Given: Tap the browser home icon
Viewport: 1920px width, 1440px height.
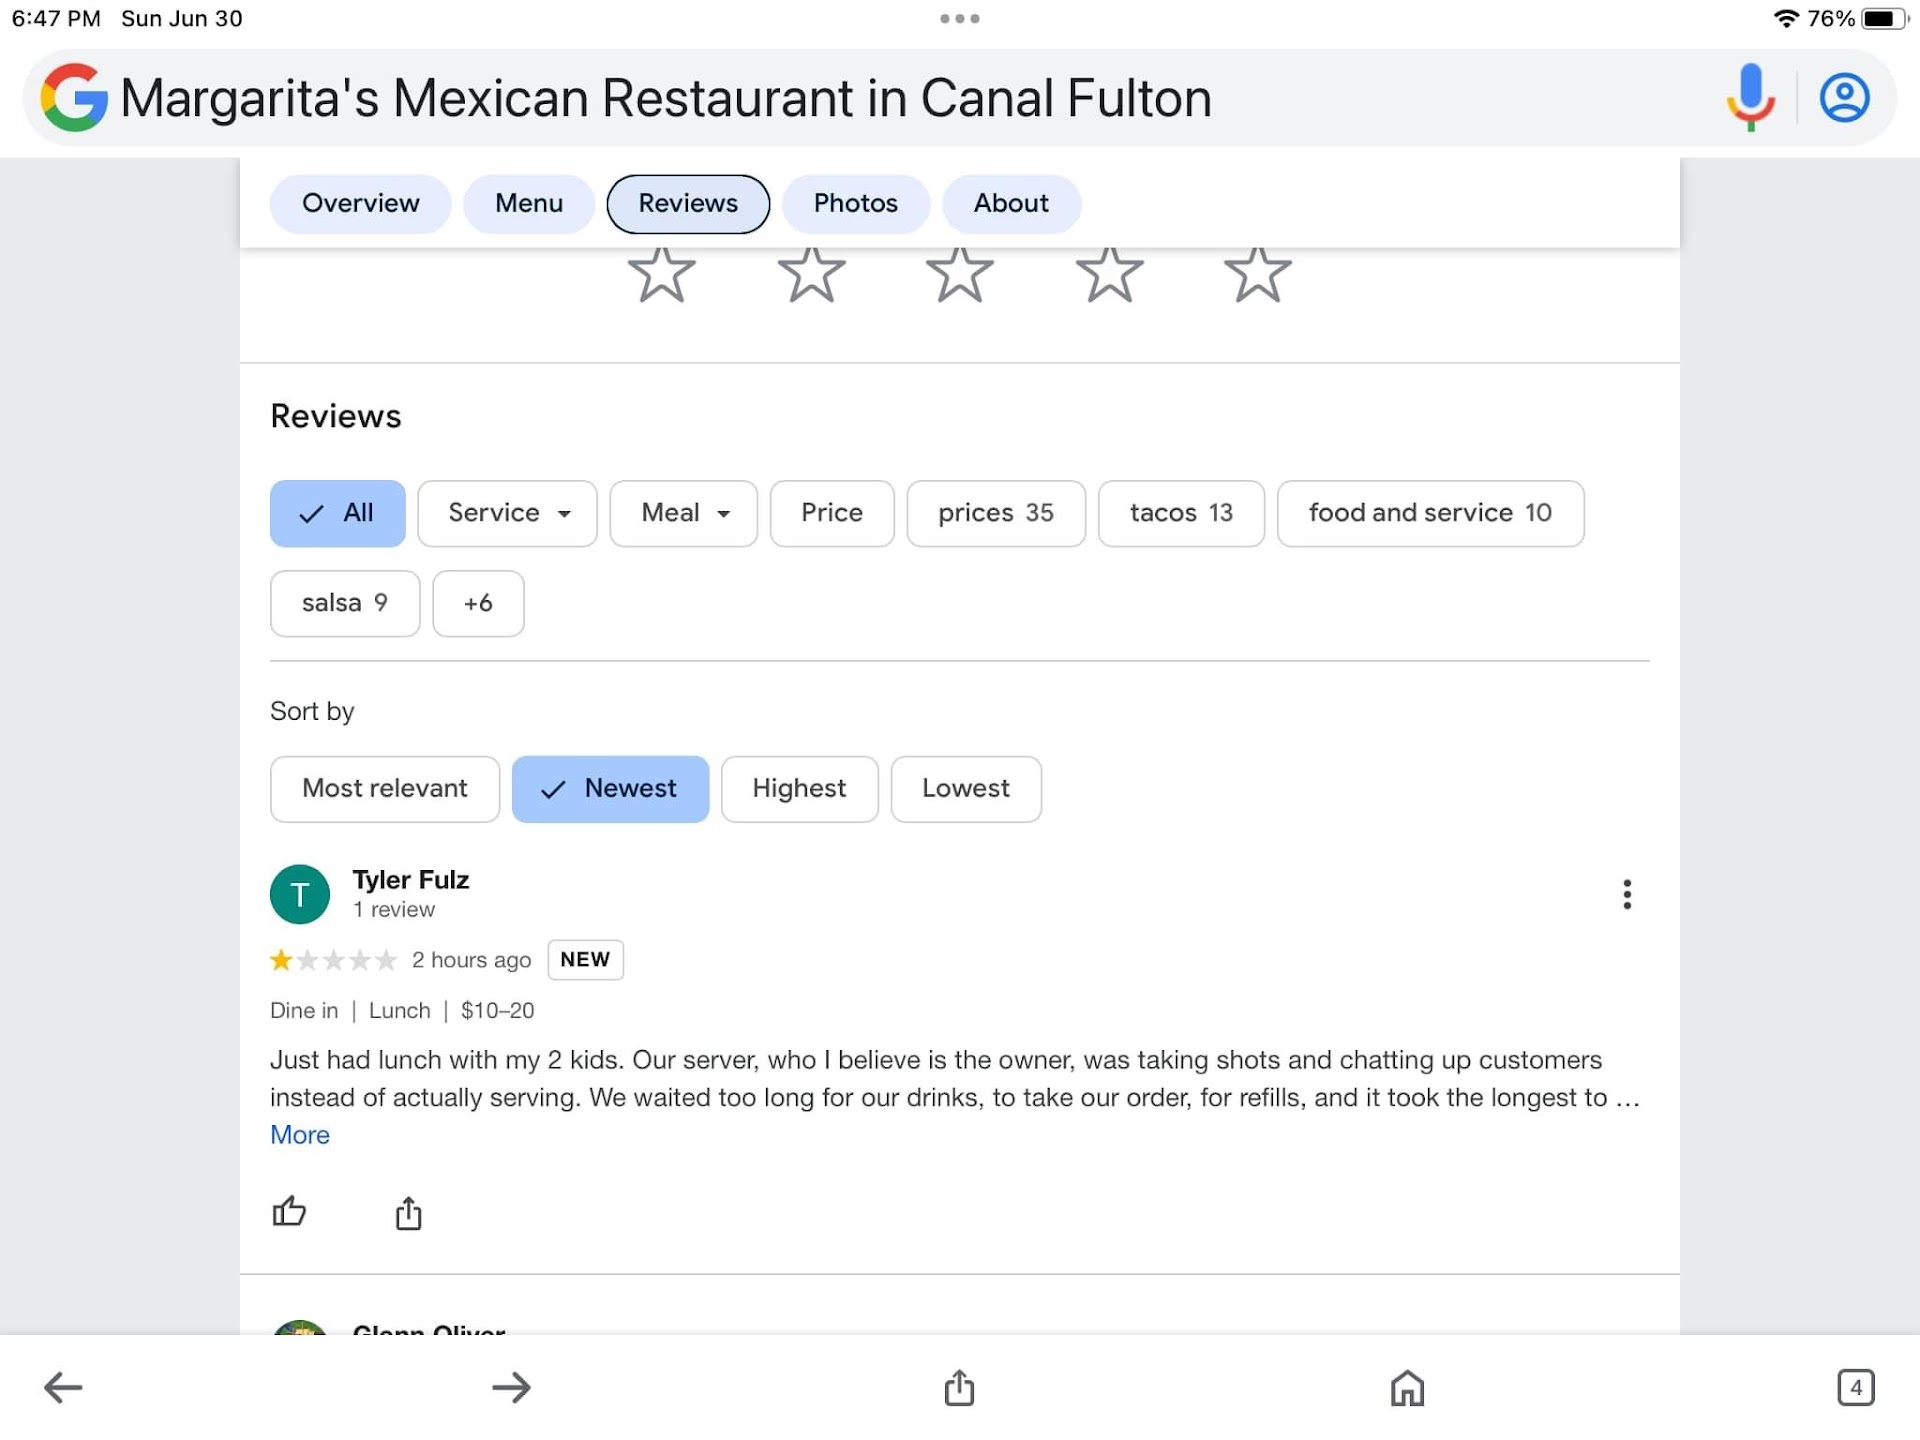Looking at the screenshot, I should (1407, 1387).
